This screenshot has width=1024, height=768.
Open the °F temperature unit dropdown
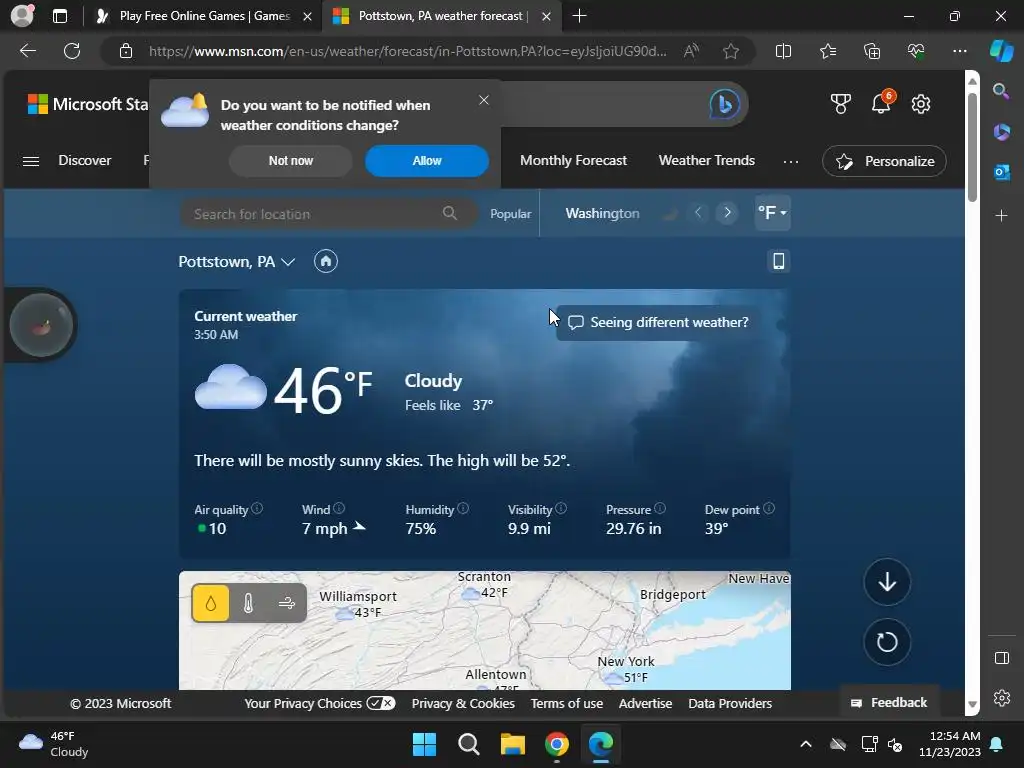click(772, 213)
